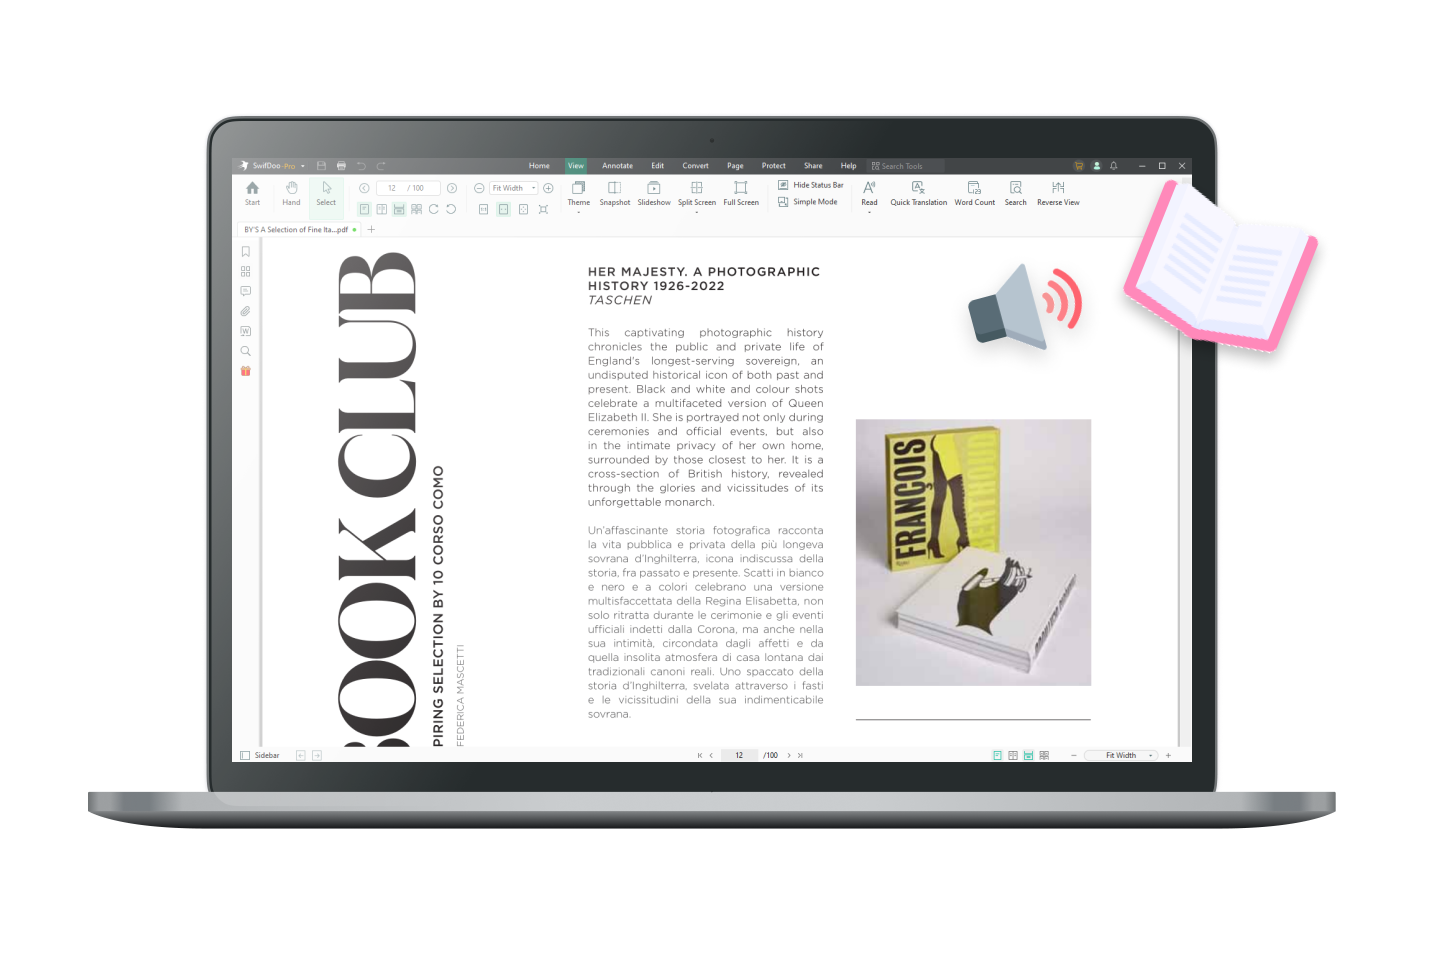Image resolution: width=1440 pixels, height=960 pixels.
Task: Select the Hand tool
Action: coord(291,193)
